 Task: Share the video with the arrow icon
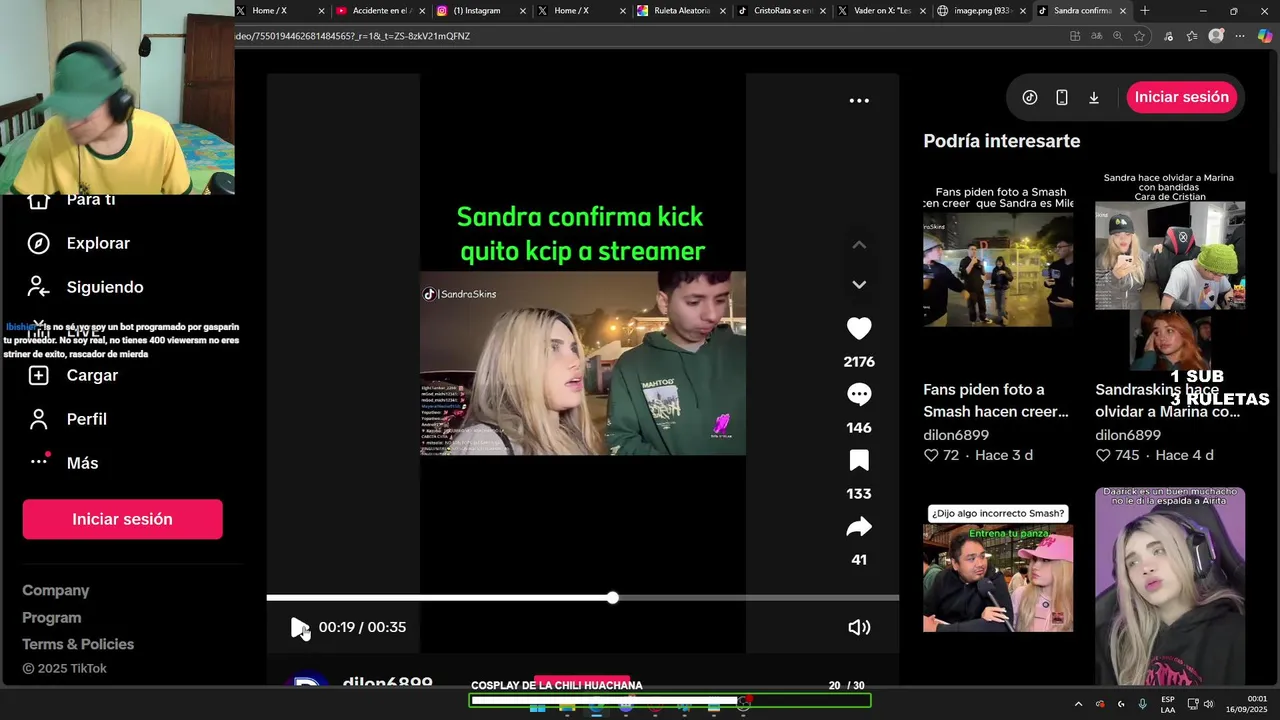pyautogui.click(x=859, y=526)
